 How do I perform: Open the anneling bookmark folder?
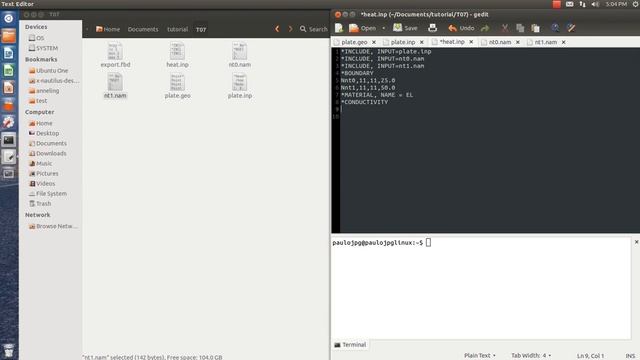tap(44, 91)
